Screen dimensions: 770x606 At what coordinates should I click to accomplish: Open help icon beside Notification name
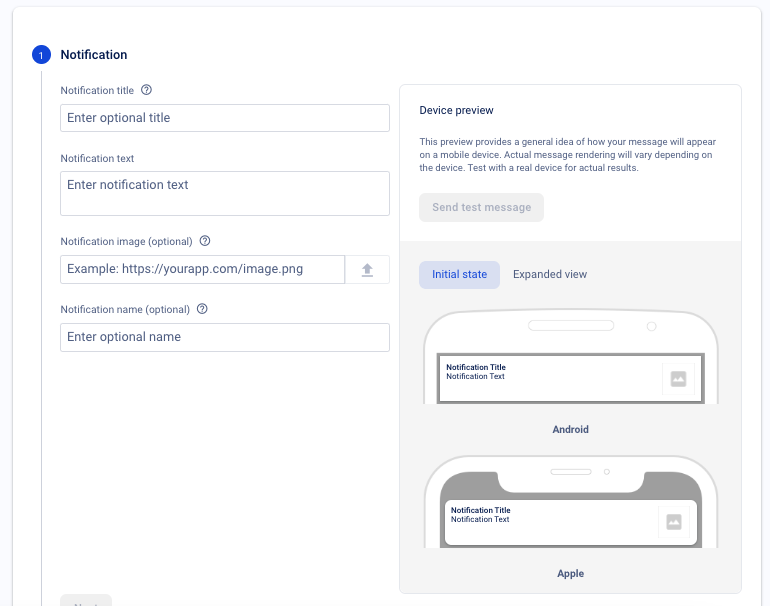point(202,309)
